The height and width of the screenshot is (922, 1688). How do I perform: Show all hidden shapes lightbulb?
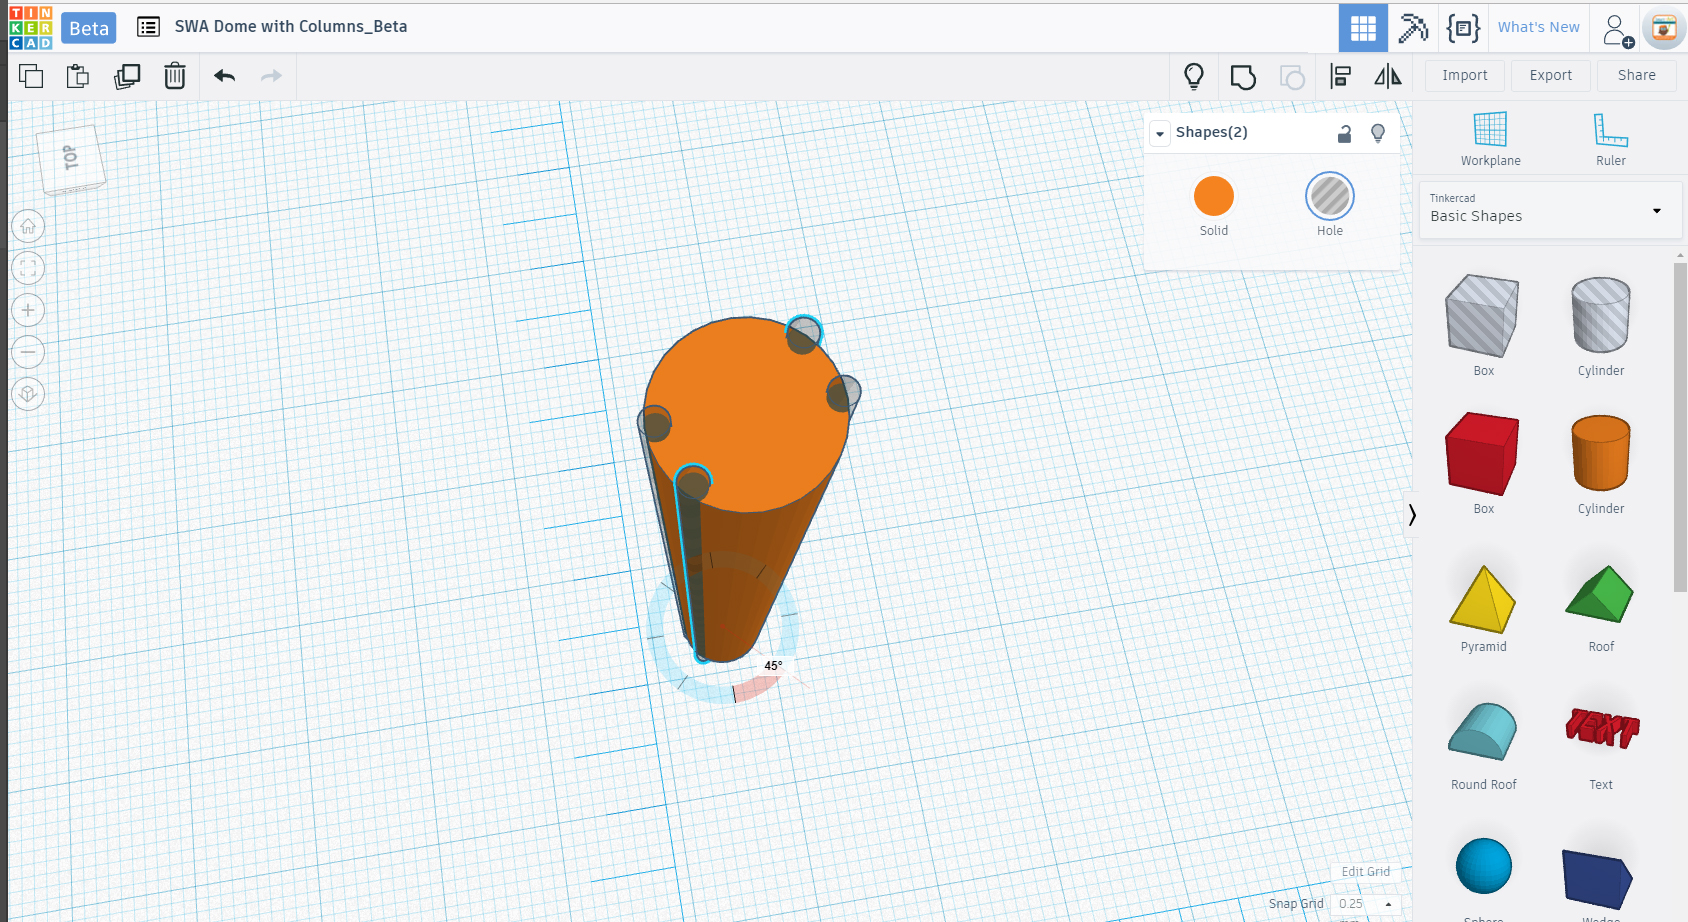pyautogui.click(x=1194, y=76)
